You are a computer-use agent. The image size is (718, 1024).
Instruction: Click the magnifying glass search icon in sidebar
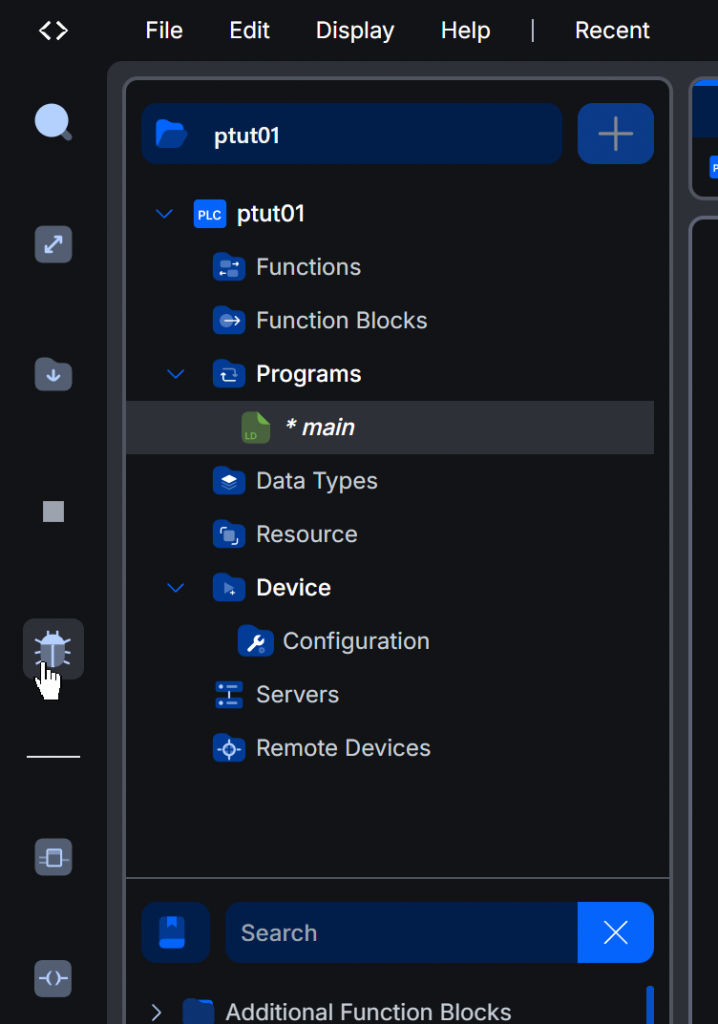click(53, 123)
